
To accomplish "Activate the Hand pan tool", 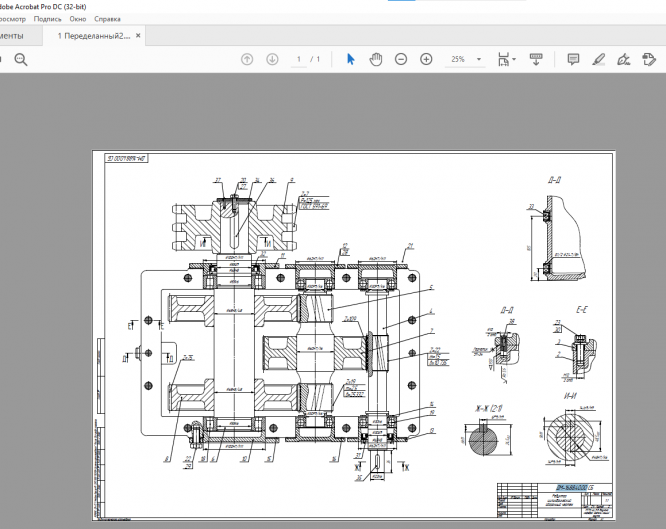I will pos(376,60).
